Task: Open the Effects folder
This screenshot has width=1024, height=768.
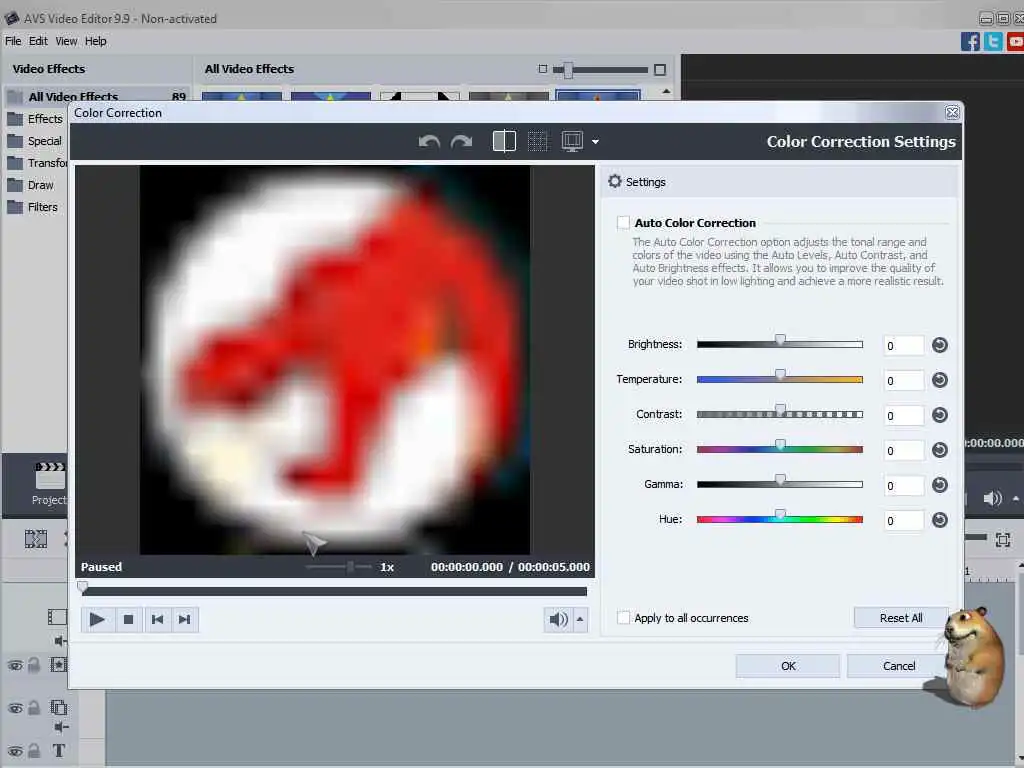Action: tap(36, 119)
